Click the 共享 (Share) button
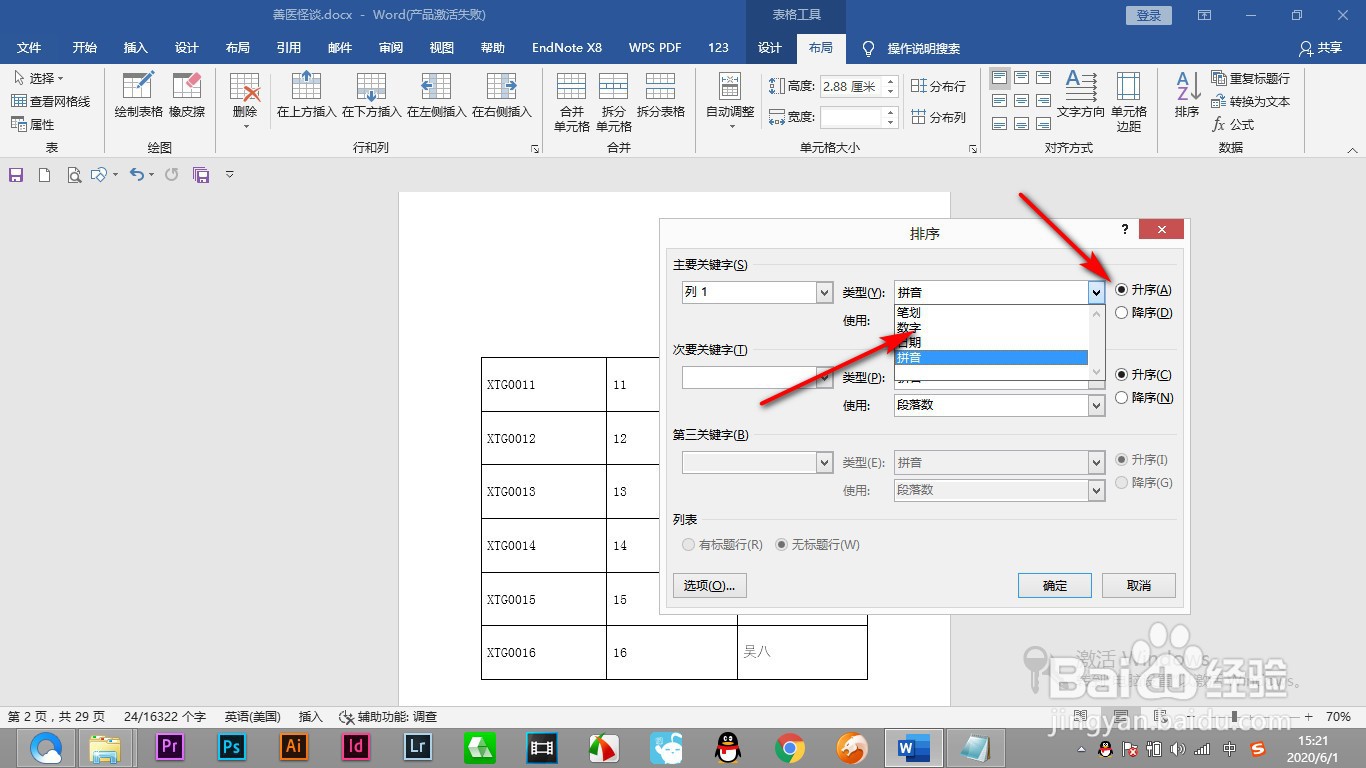This screenshot has width=1366, height=768. point(1320,48)
